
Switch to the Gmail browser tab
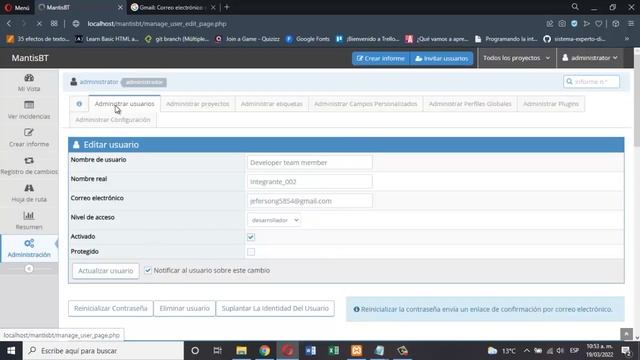171,7
